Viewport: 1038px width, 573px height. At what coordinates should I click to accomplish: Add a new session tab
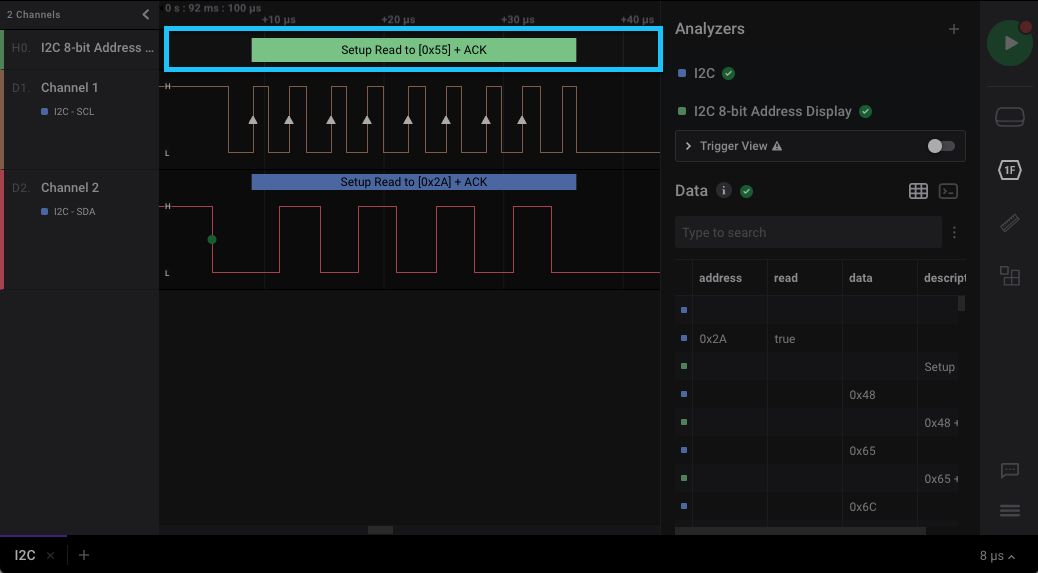point(84,555)
